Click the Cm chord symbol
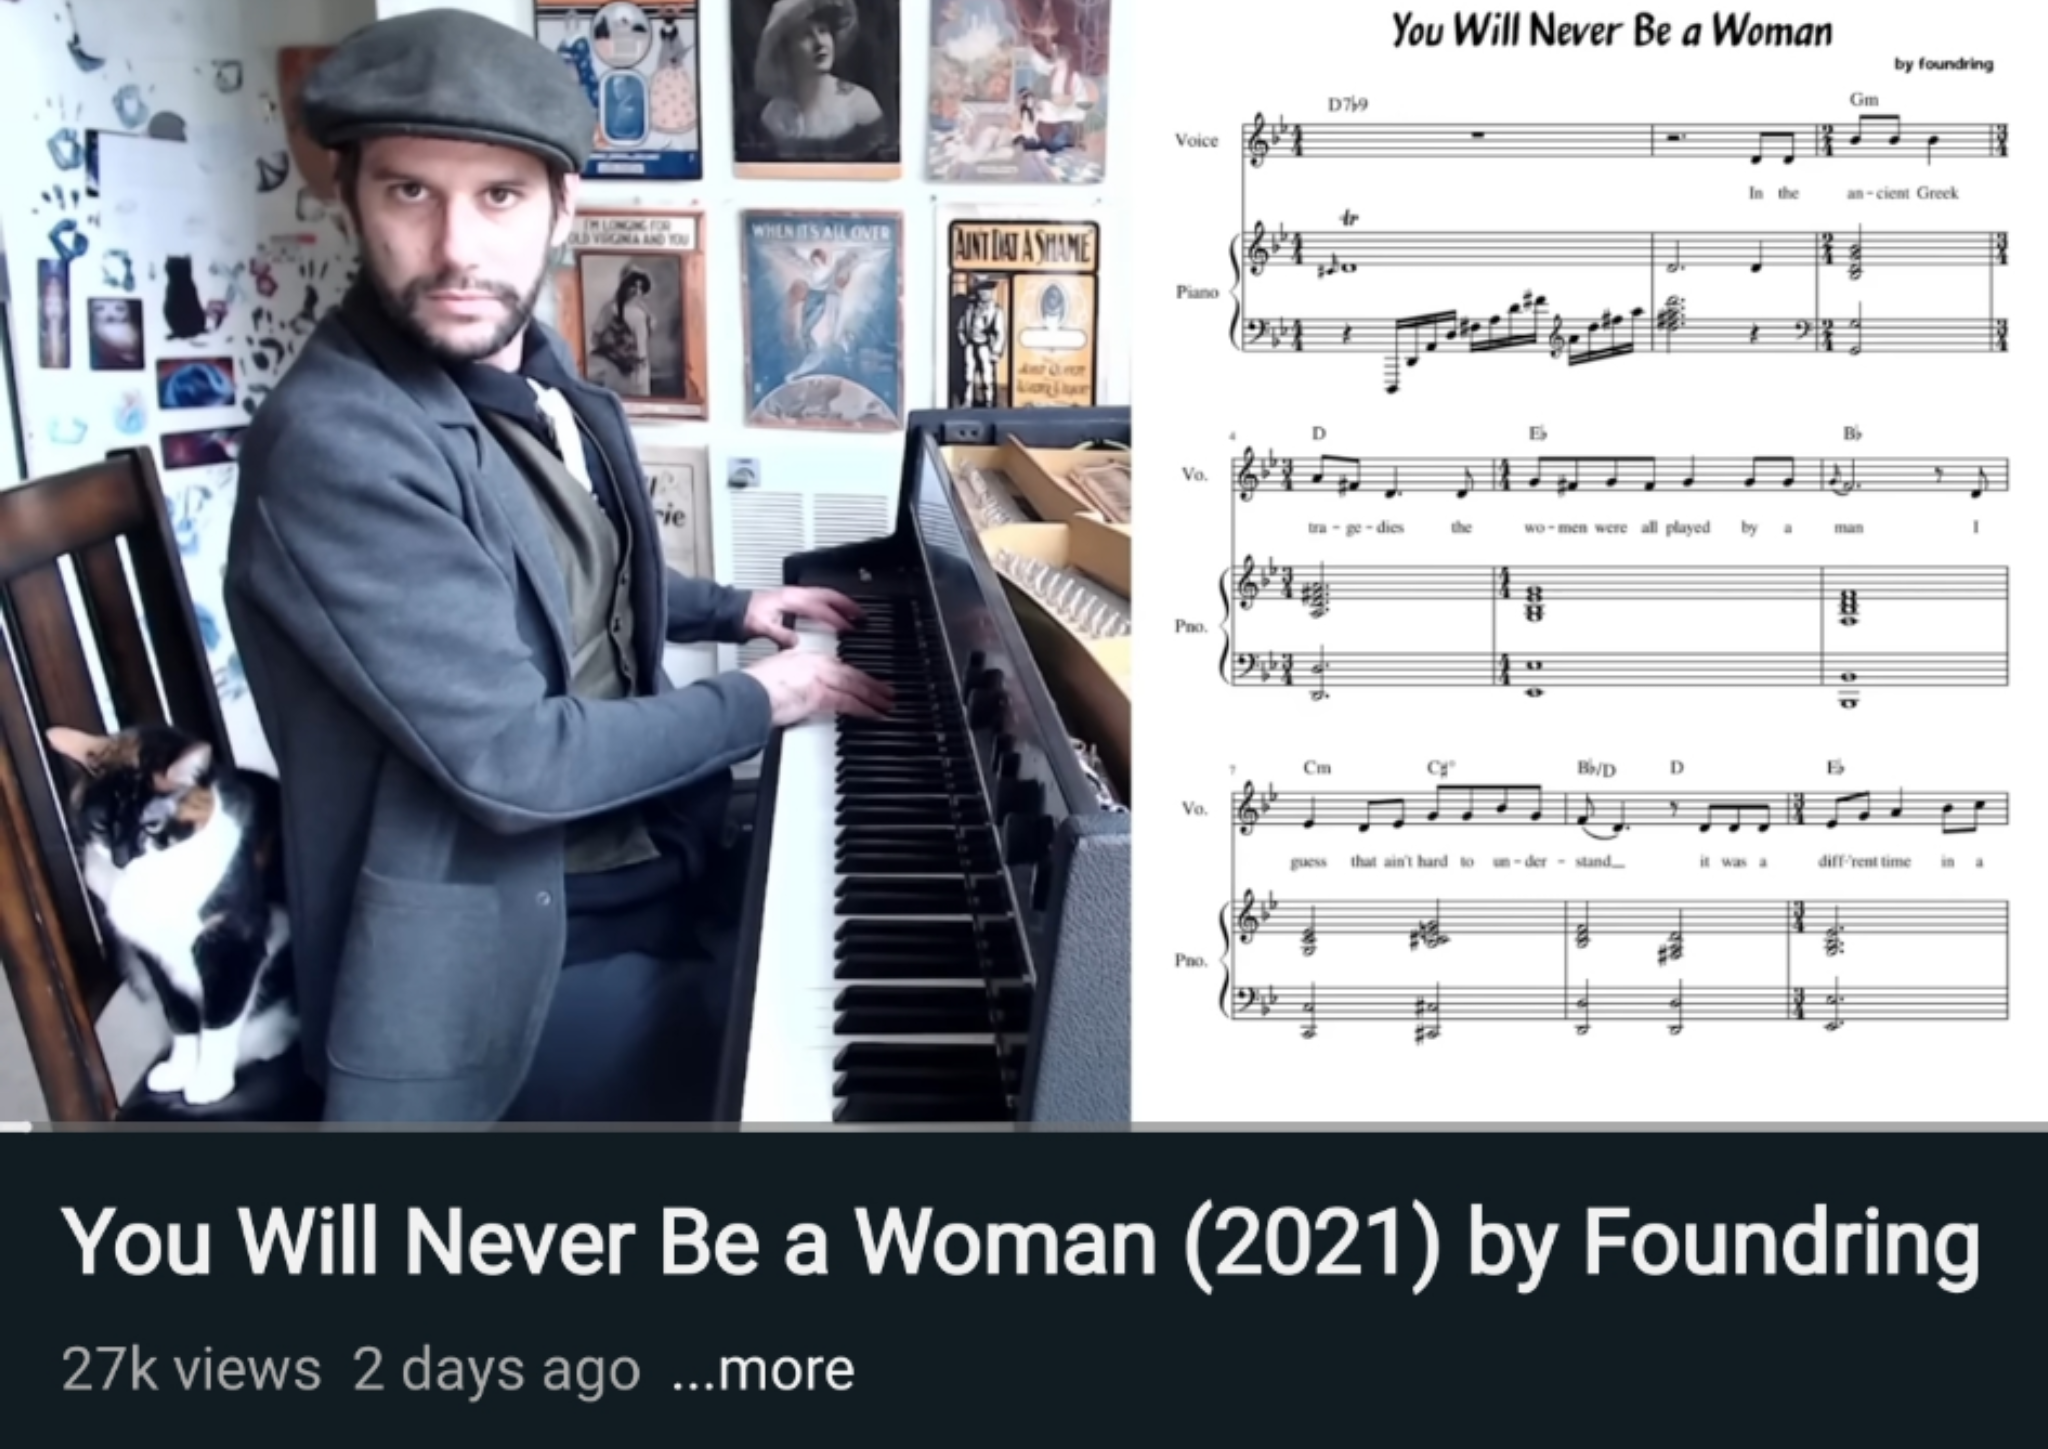The height and width of the screenshot is (1449, 2048). click(x=1317, y=768)
